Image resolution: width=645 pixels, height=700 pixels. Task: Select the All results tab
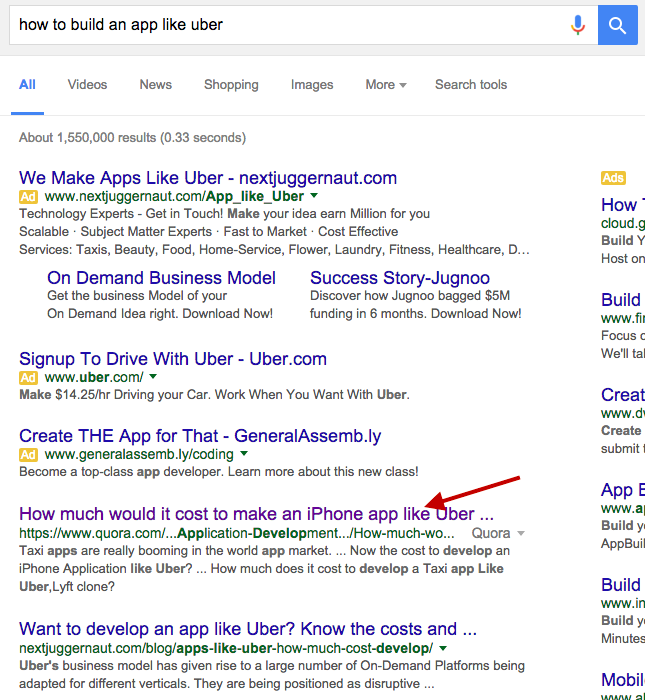click(27, 84)
